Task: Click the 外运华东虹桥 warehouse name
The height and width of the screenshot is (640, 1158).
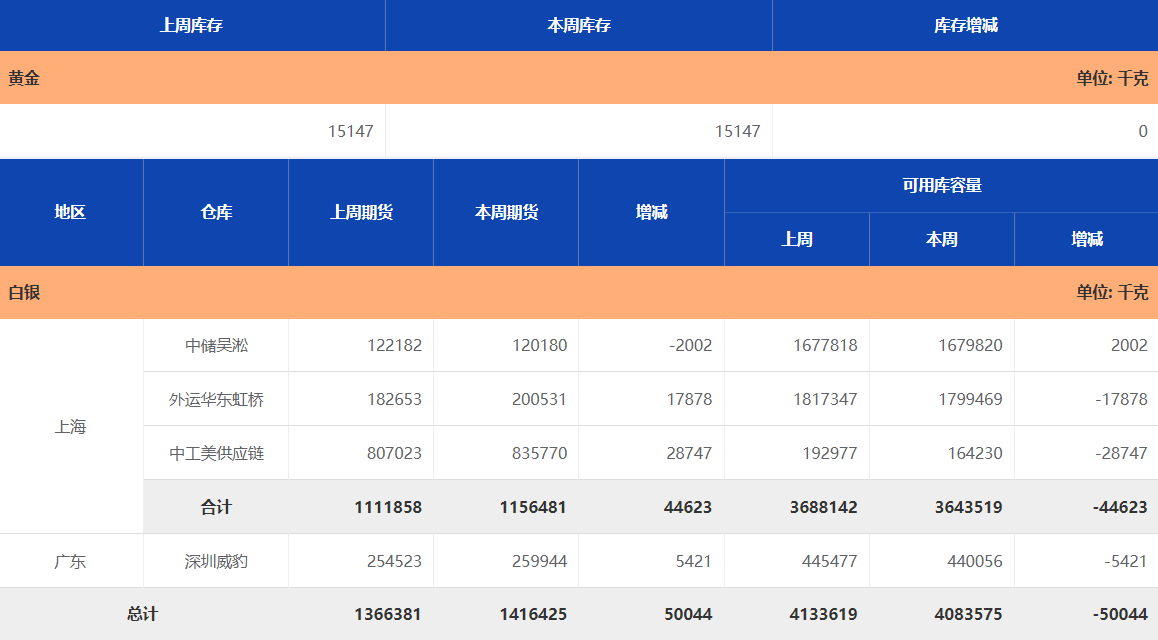Action: pos(216,400)
